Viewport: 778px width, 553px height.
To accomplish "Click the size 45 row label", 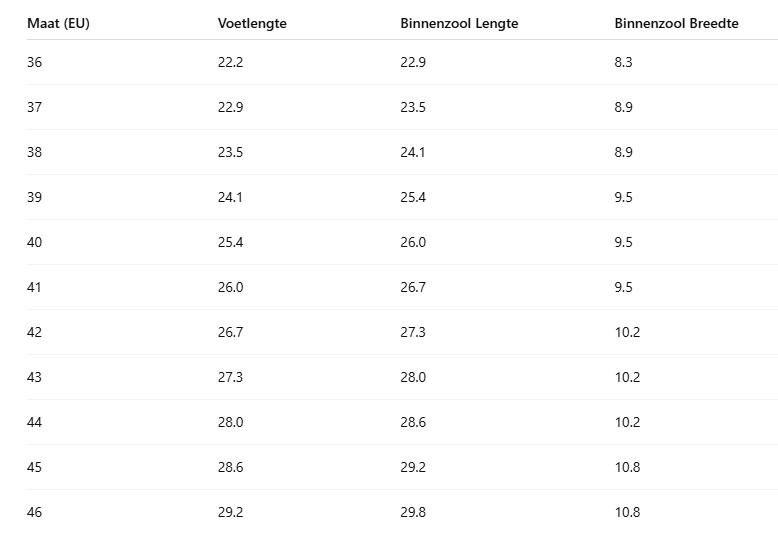I will (35, 467).
